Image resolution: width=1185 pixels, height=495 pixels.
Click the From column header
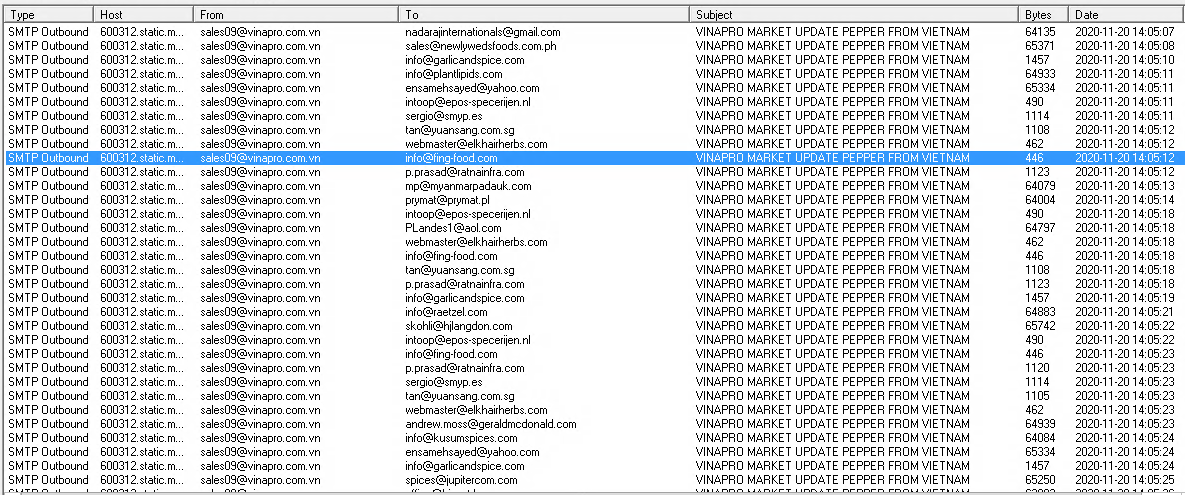click(x=296, y=14)
